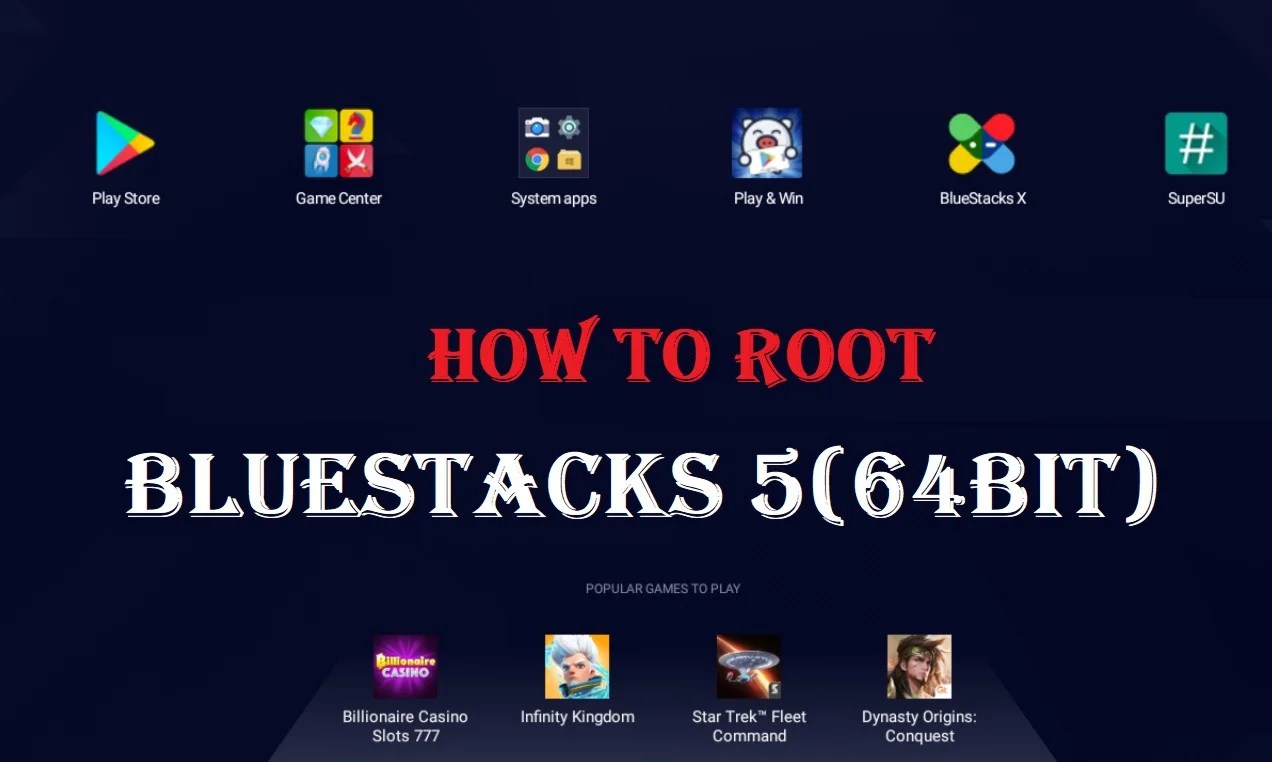Open the Camera inside System apps
Image resolution: width=1272 pixels, height=762 pixels.
point(537,126)
